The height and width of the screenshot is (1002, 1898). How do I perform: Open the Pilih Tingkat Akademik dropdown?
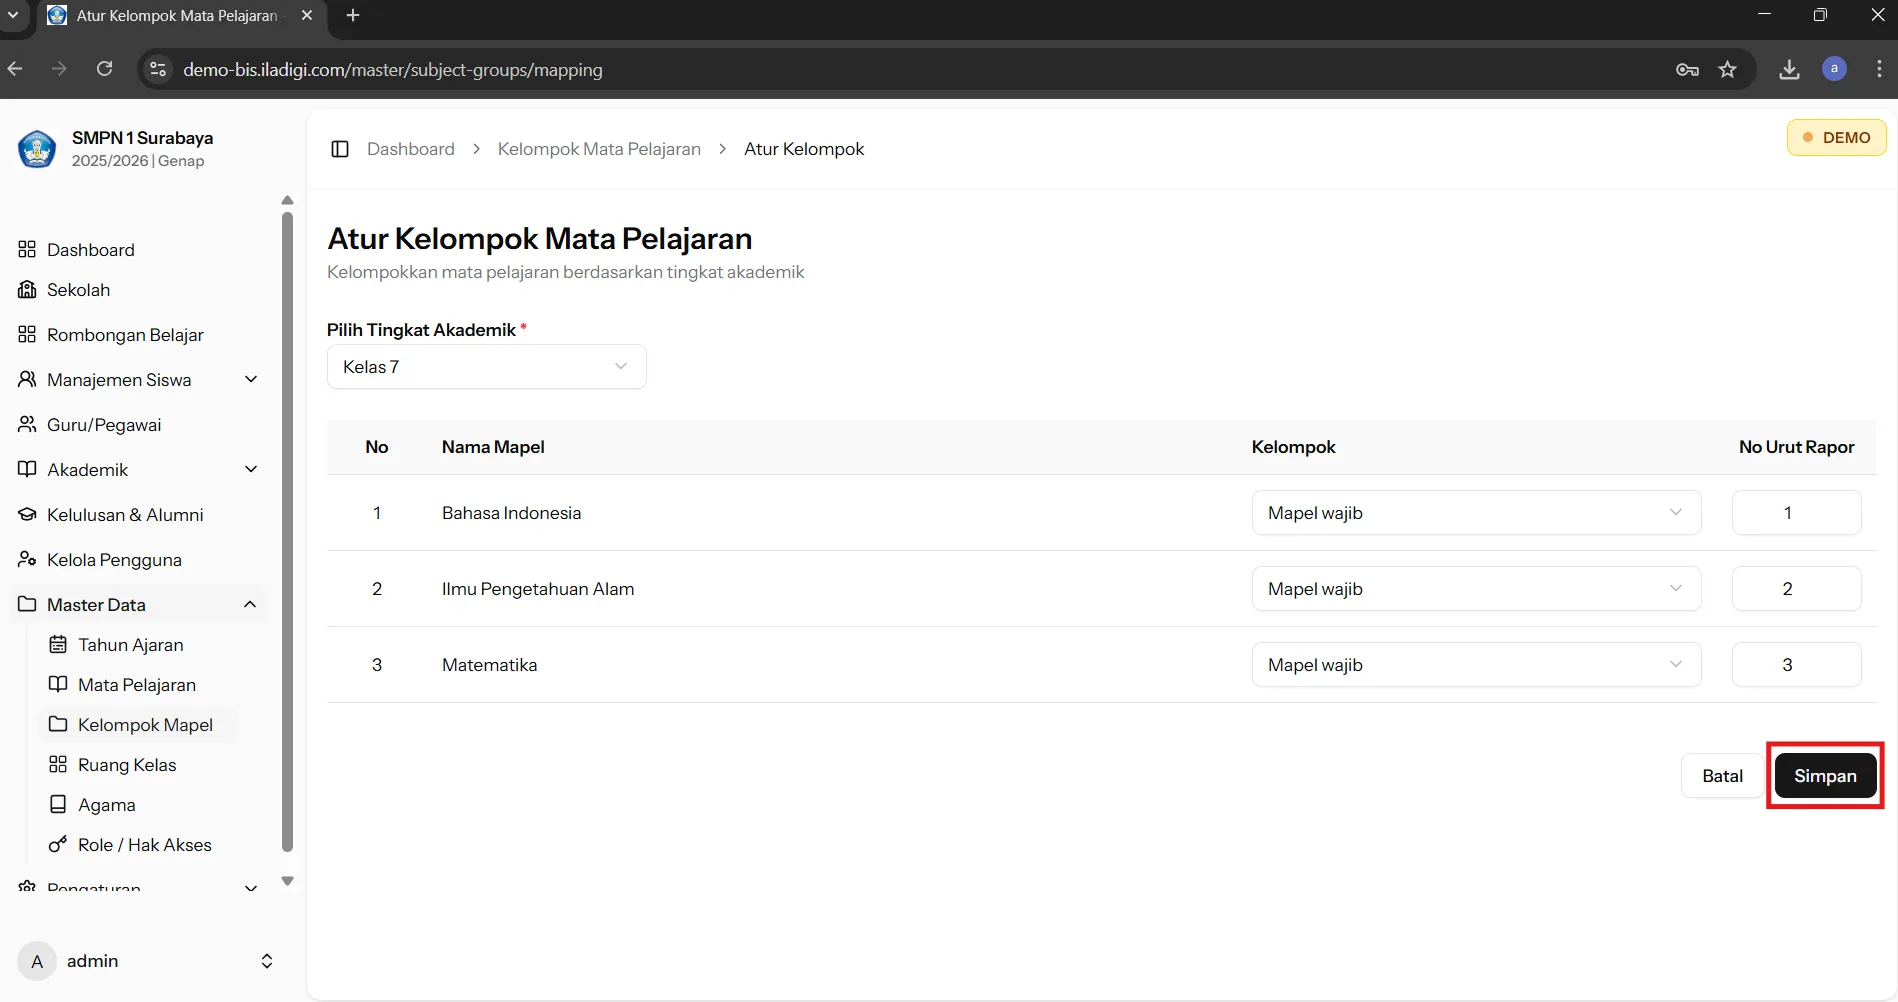click(x=486, y=367)
